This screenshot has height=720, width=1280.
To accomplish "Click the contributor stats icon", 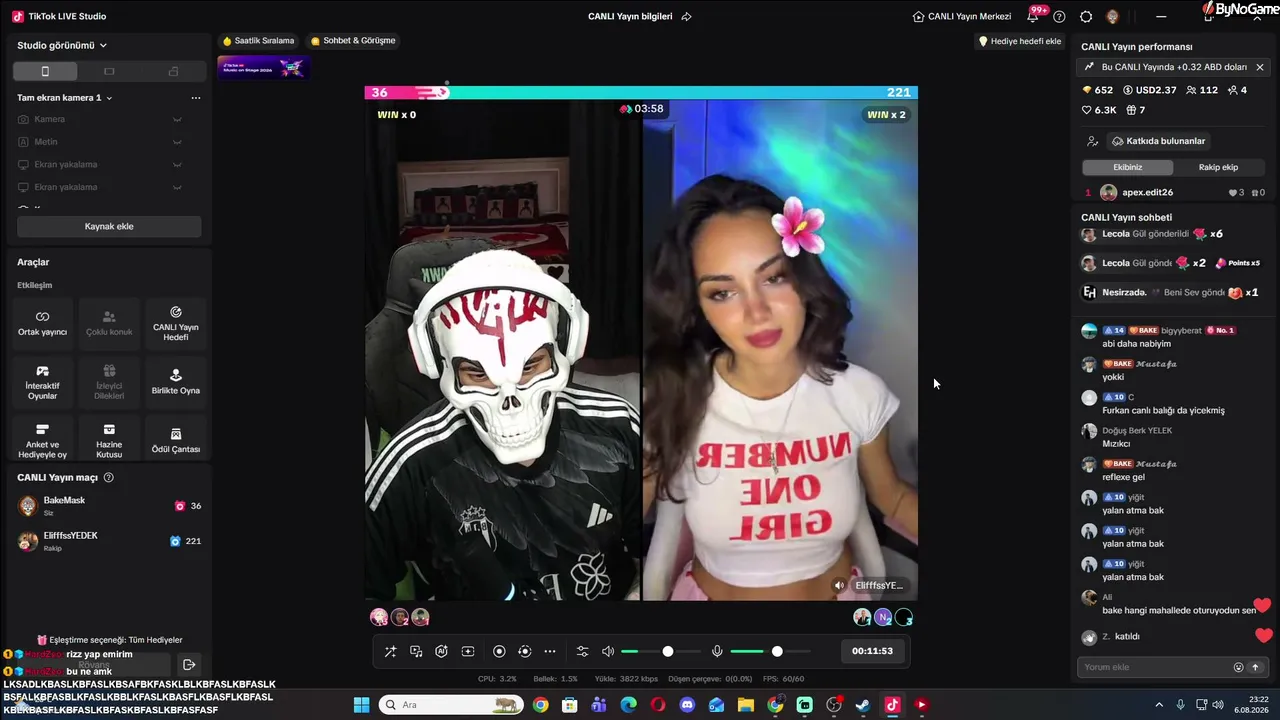I will coord(1092,141).
